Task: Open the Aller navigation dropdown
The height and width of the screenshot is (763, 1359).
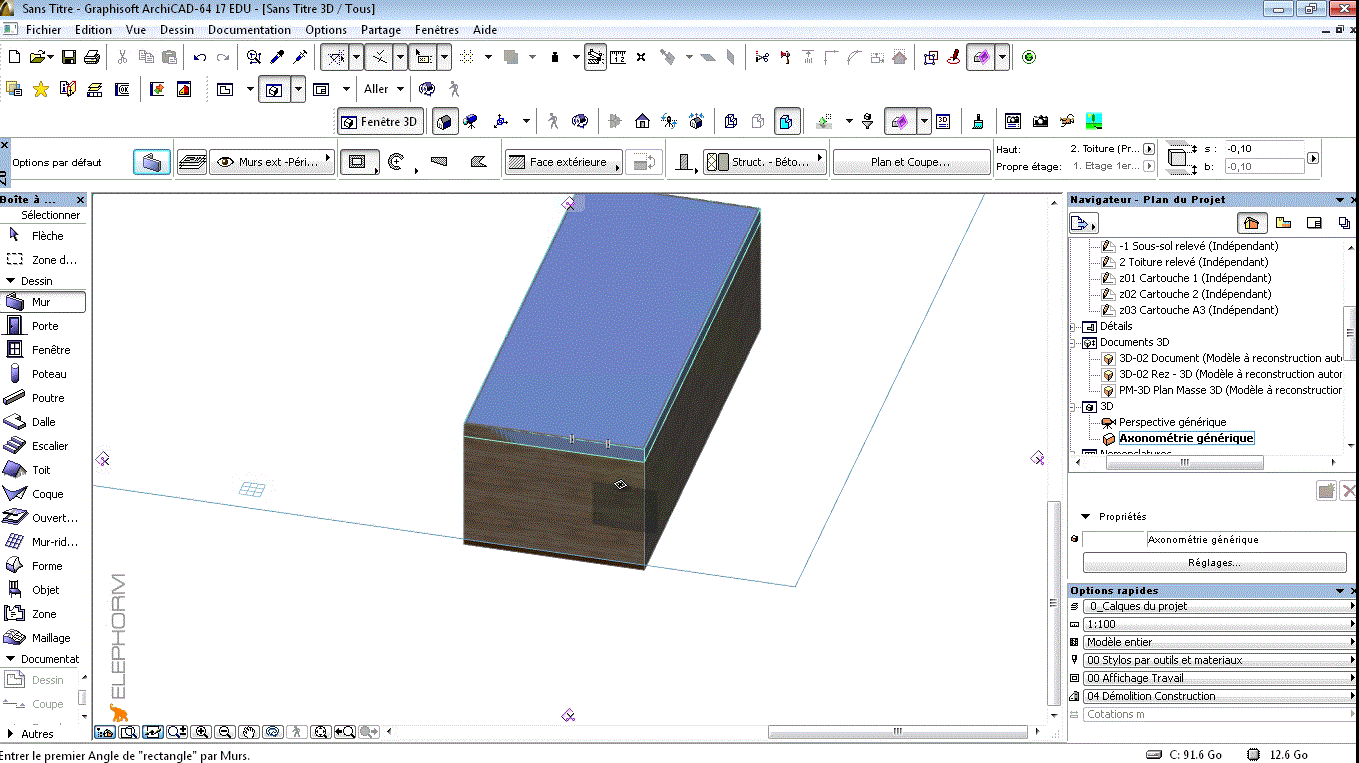Action: [383, 89]
